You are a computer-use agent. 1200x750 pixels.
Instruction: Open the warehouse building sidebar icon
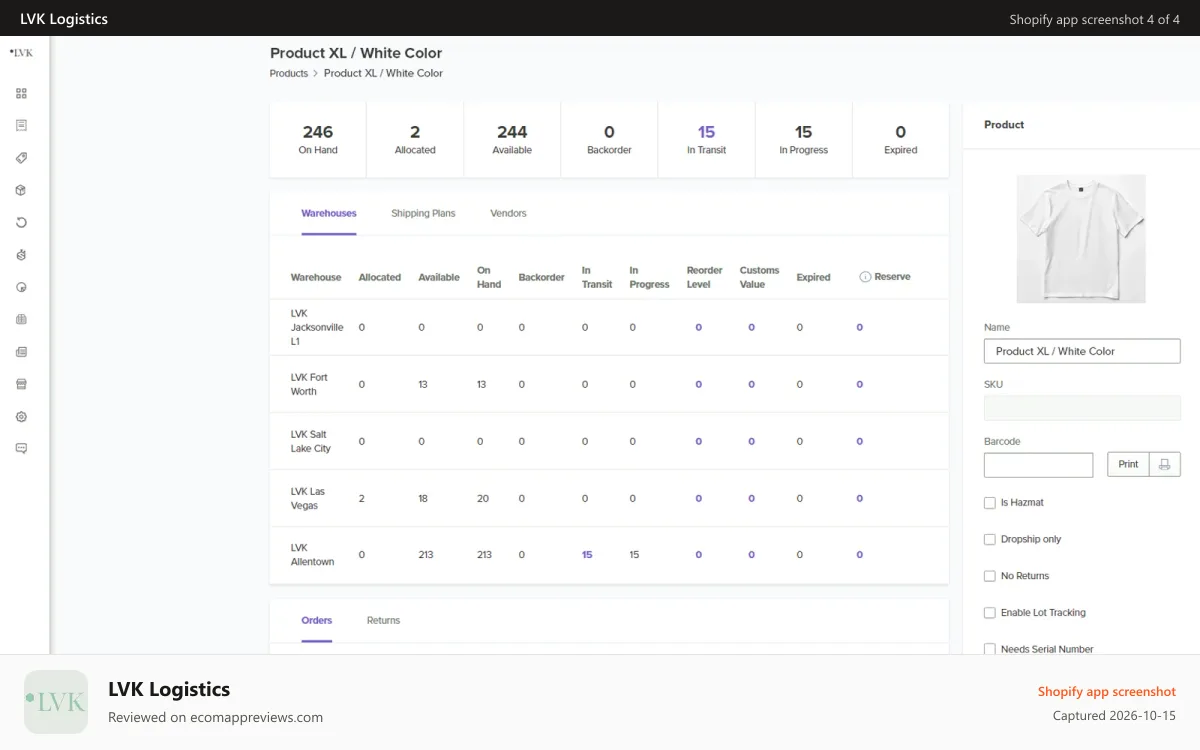21,319
